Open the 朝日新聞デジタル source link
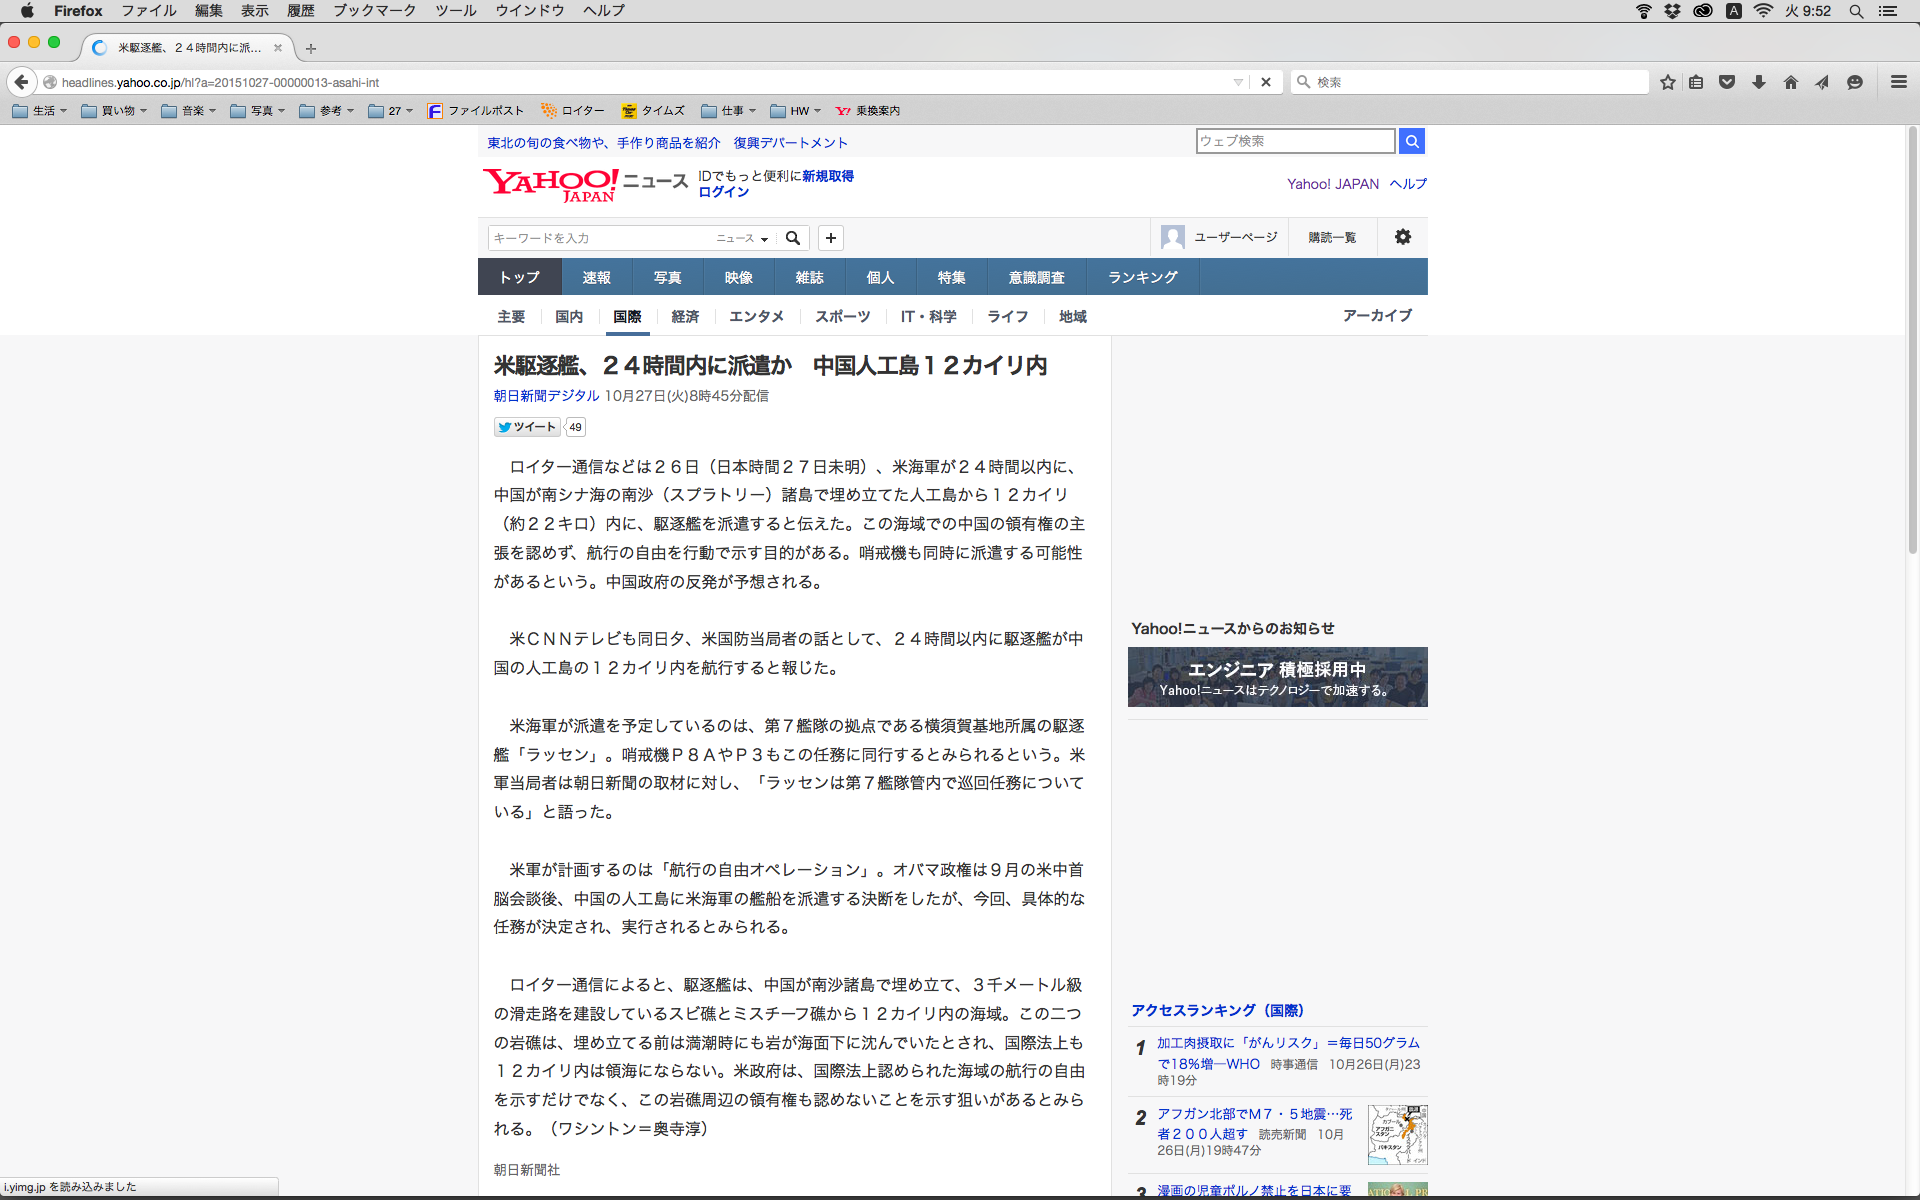Screen dimensions: 1920x1200 coord(546,396)
